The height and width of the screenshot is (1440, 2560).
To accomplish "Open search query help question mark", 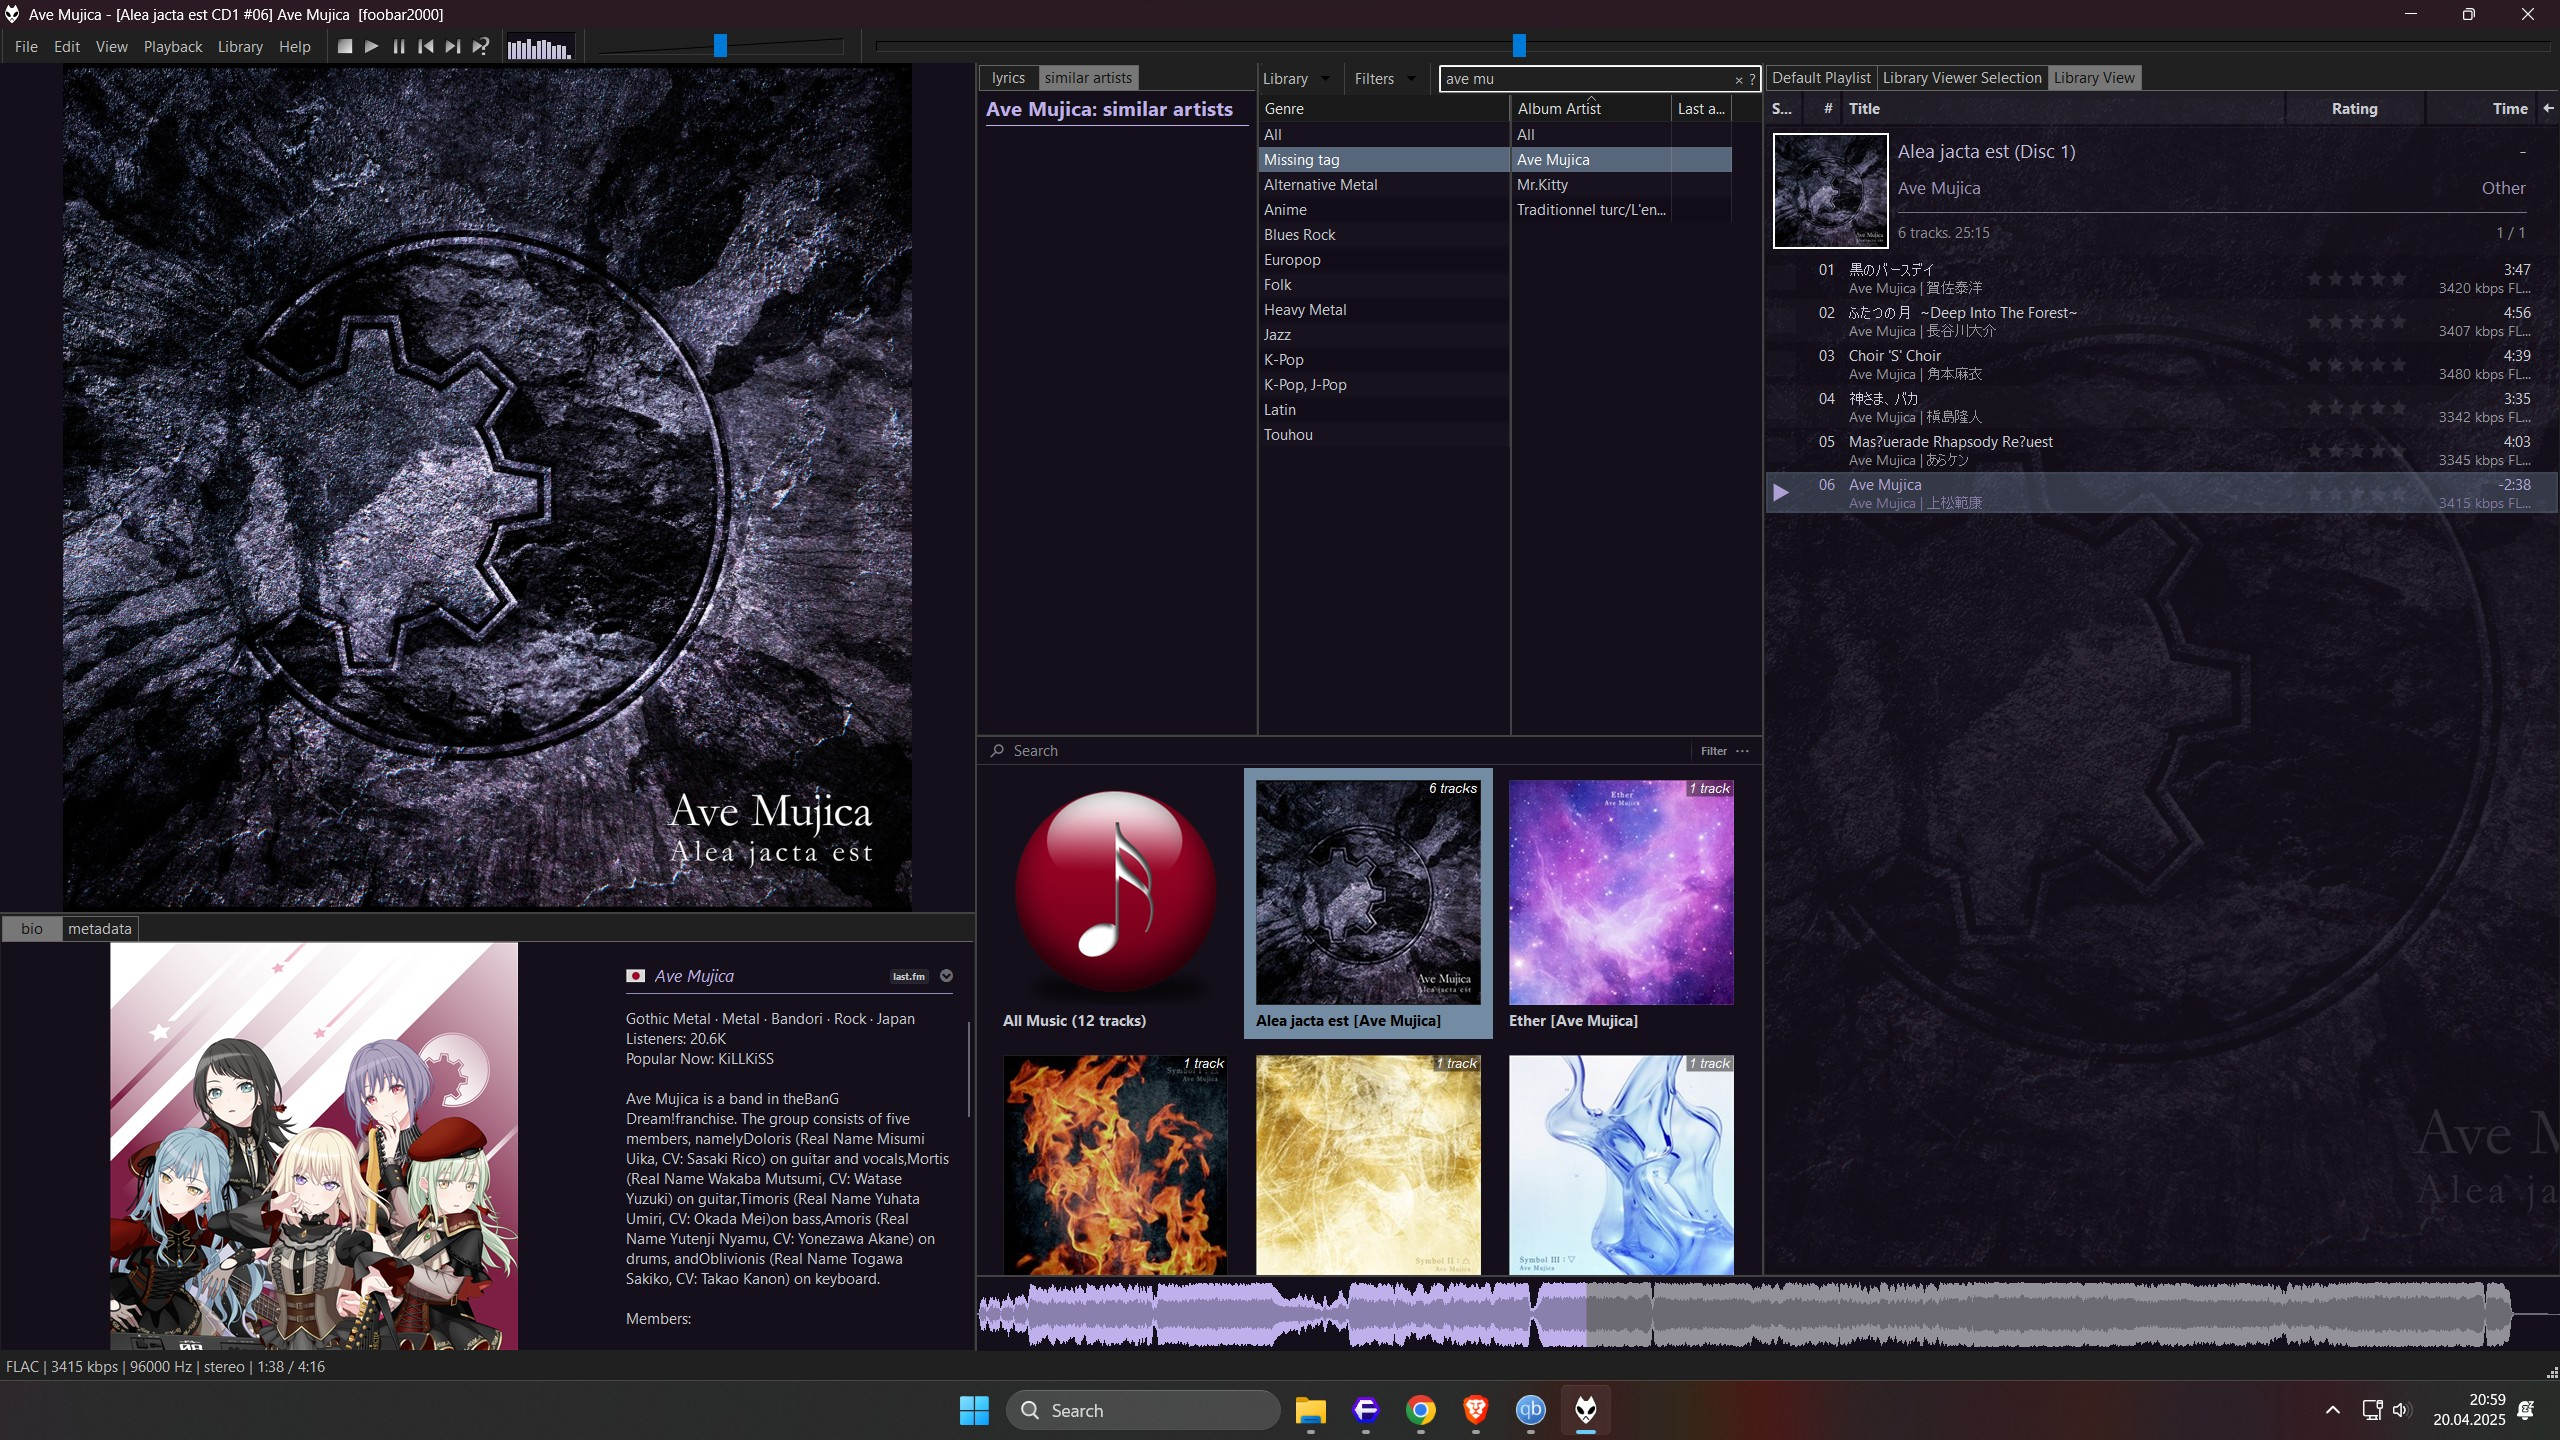I will tap(1752, 79).
